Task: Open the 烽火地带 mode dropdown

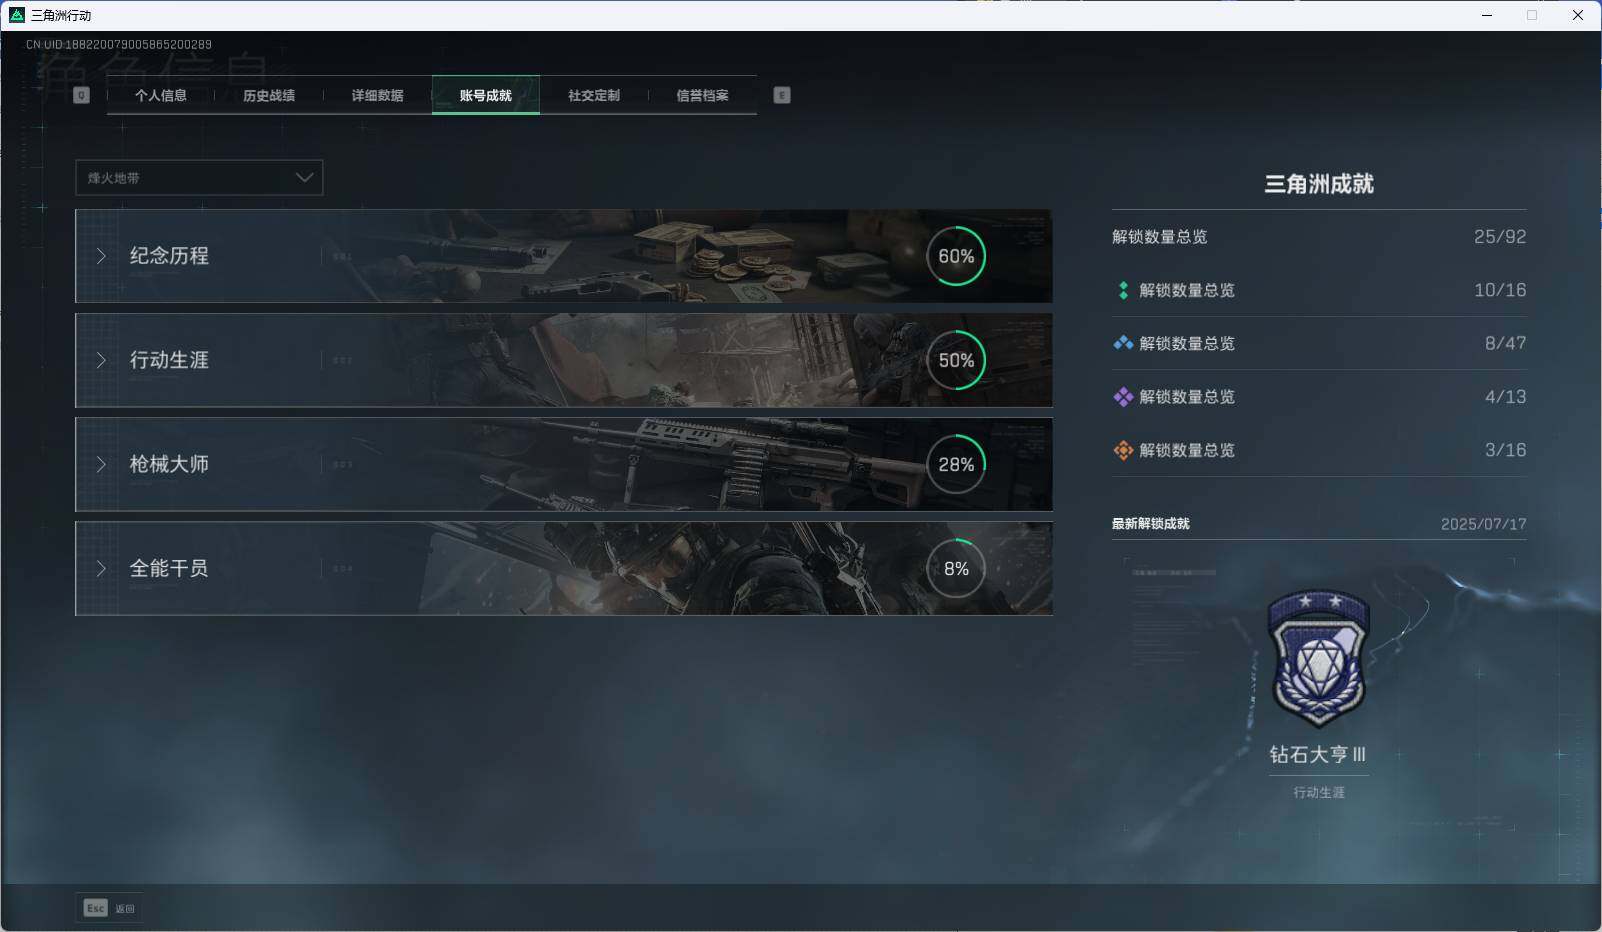Action: [199, 178]
